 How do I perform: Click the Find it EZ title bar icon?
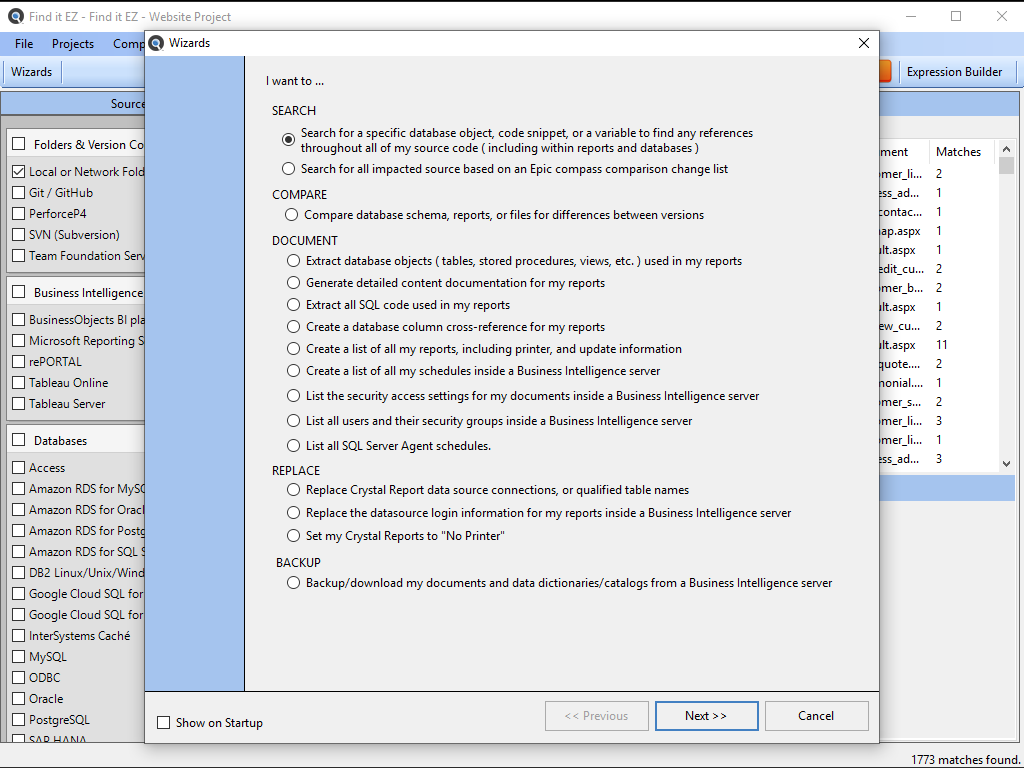pos(15,16)
